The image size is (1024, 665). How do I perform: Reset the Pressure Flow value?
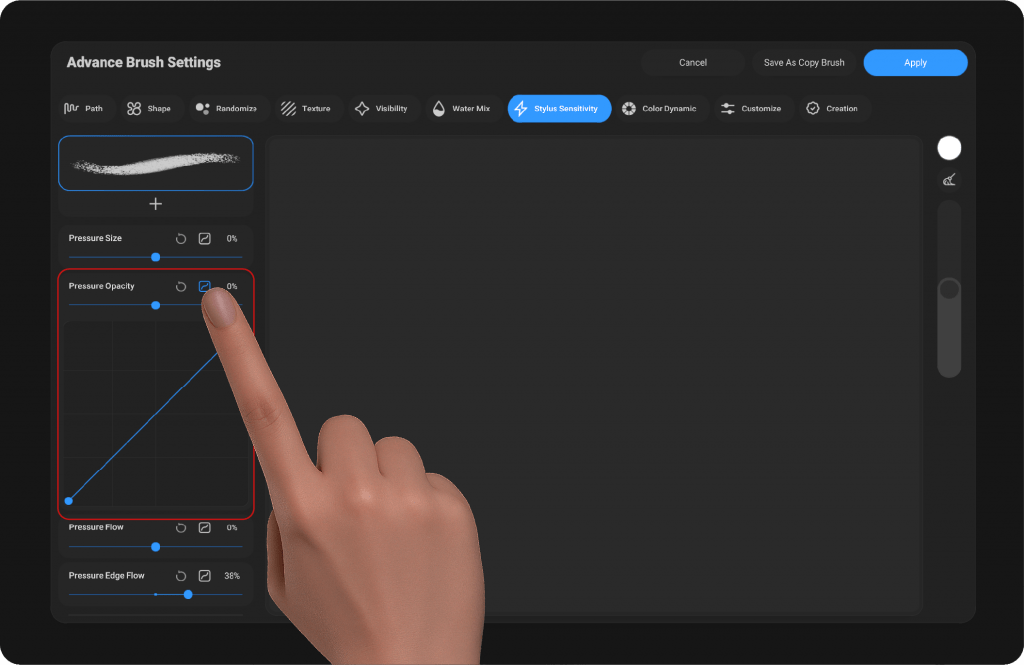[181, 528]
